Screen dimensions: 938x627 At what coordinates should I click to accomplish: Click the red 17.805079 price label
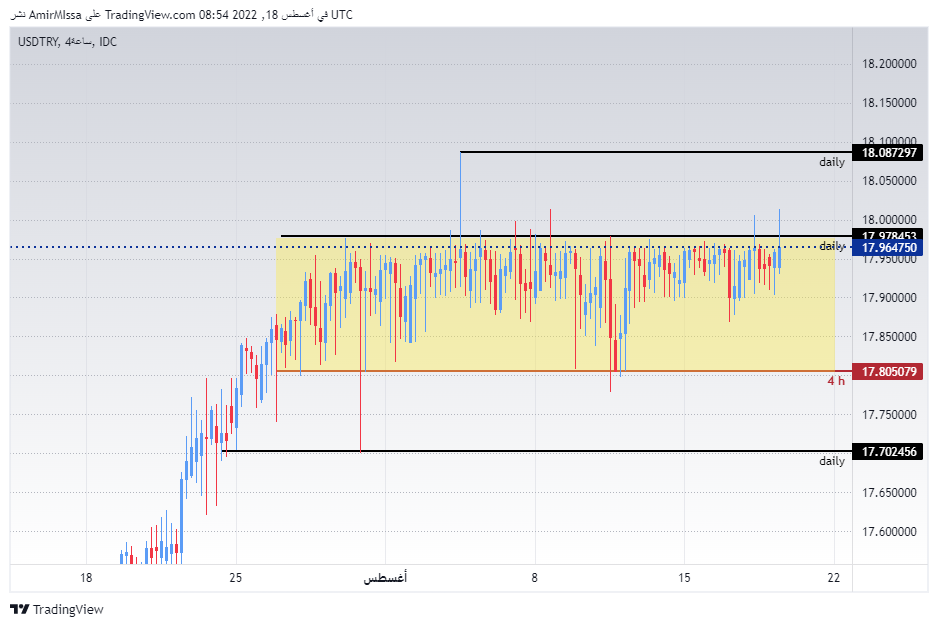888,372
